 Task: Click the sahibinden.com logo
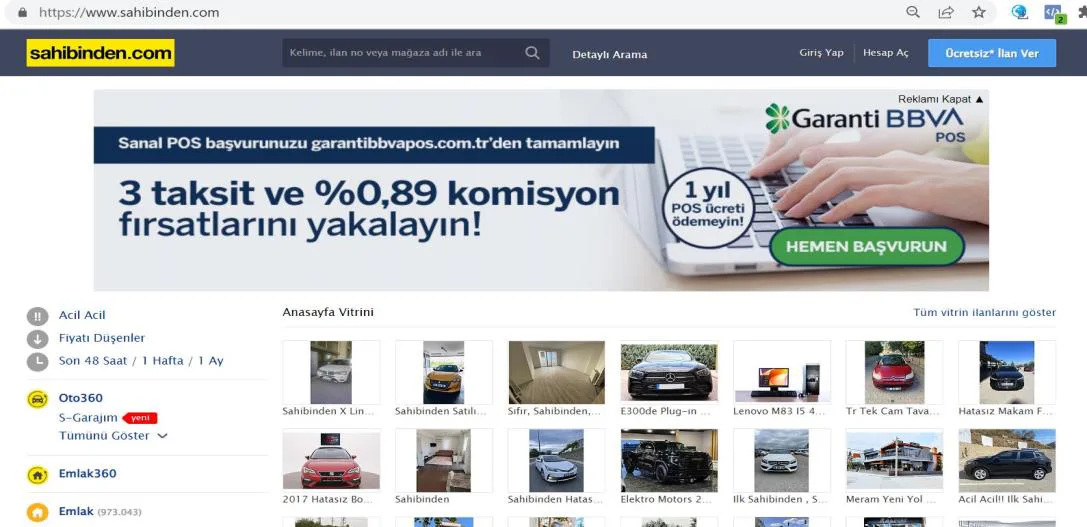point(101,53)
